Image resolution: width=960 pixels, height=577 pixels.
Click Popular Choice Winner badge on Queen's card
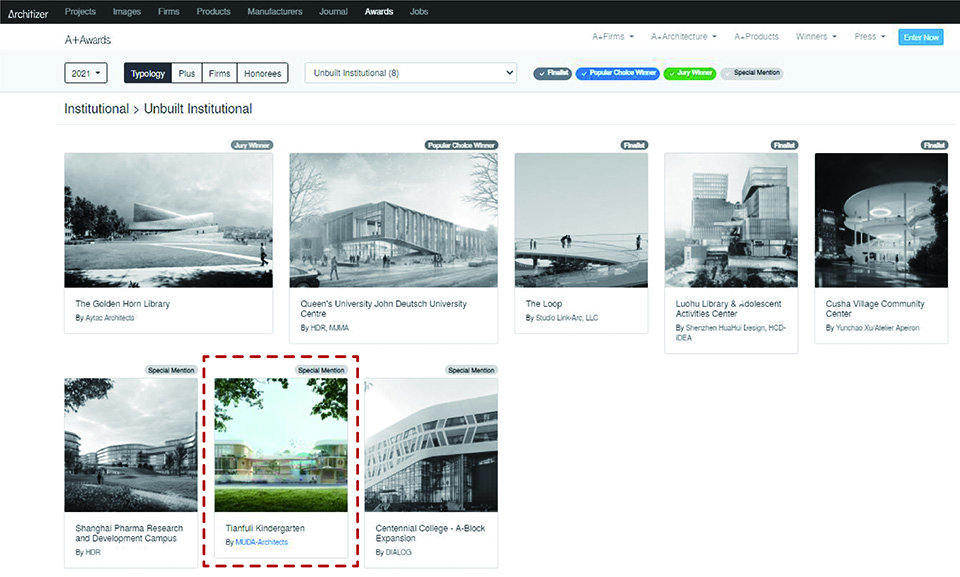point(462,145)
